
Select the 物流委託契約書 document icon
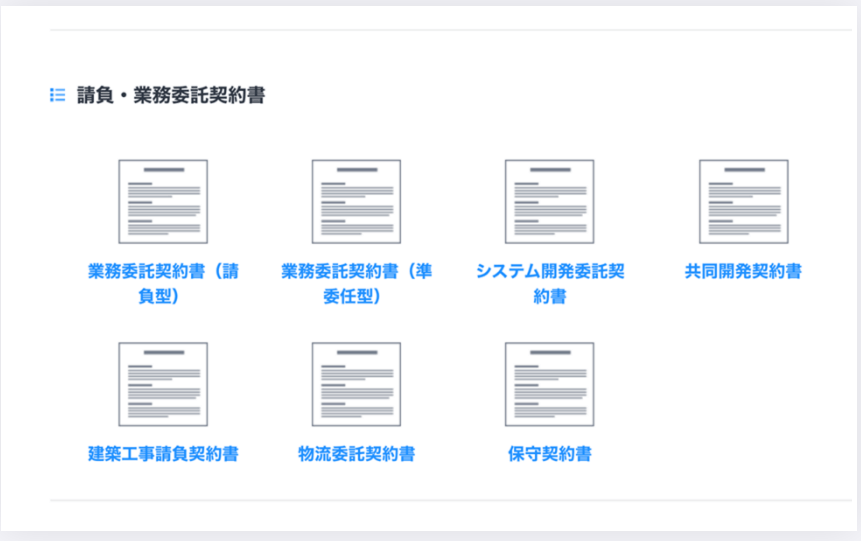coord(356,384)
